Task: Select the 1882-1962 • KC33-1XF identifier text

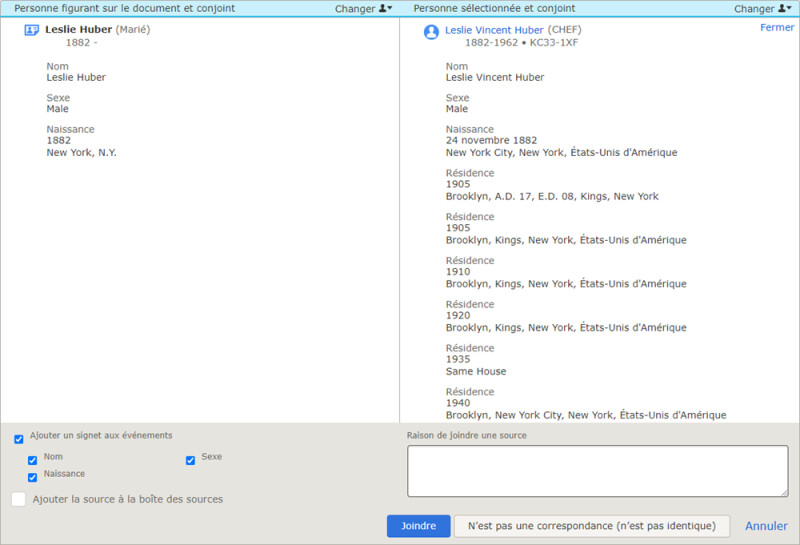Action: (521, 43)
